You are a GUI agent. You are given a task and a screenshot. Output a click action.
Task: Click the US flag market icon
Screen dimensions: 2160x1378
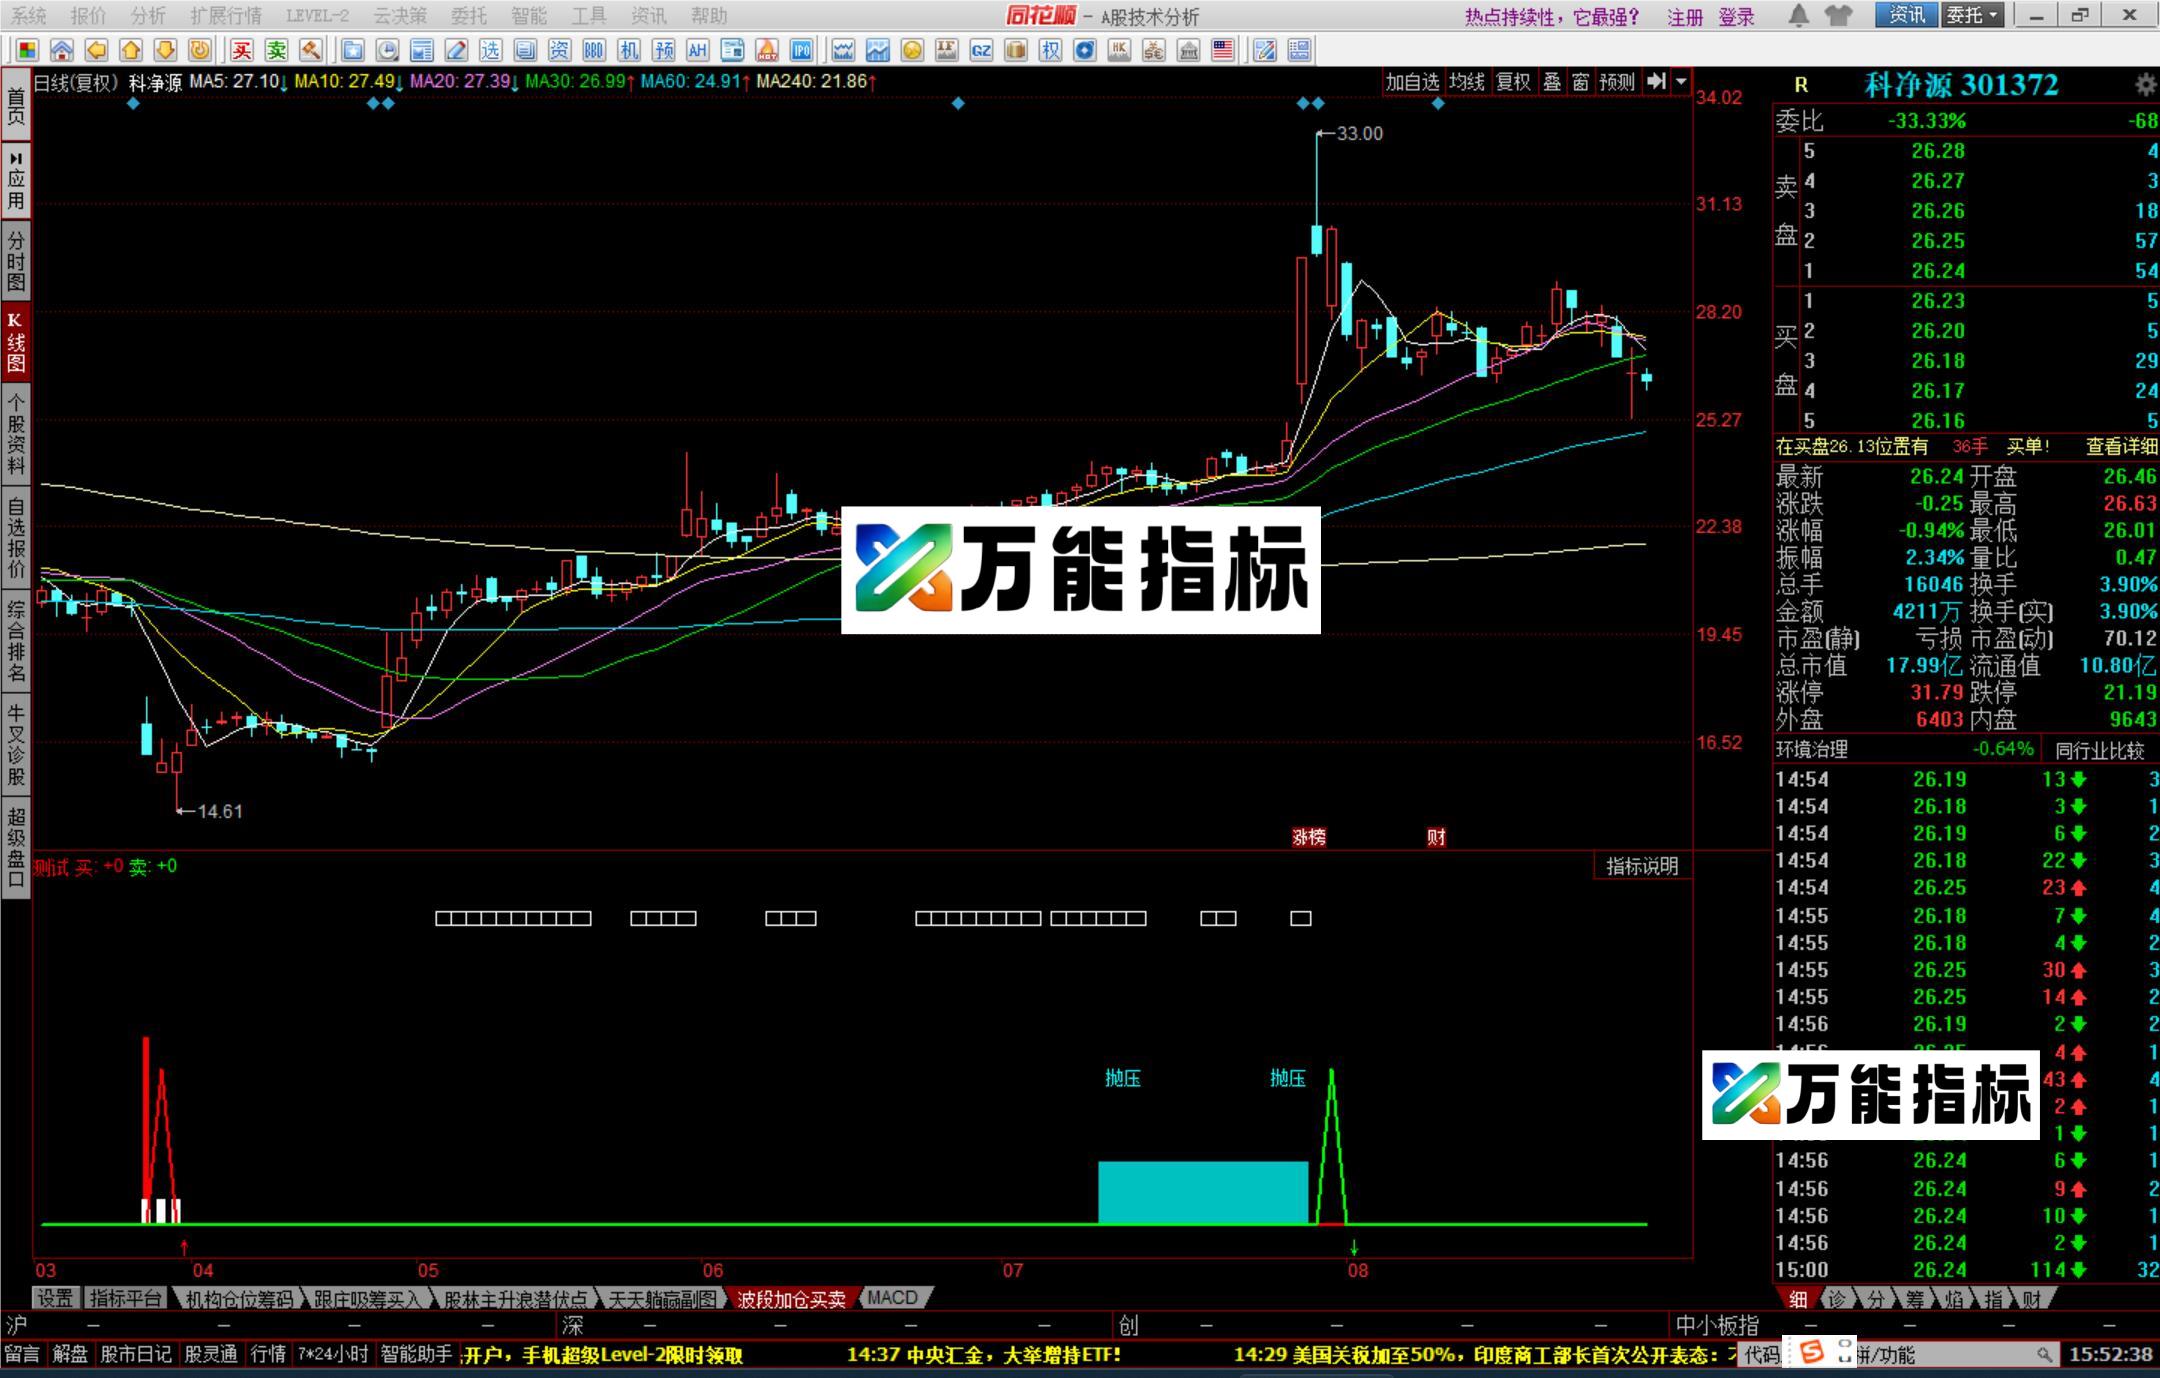(x=1222, y=50)
